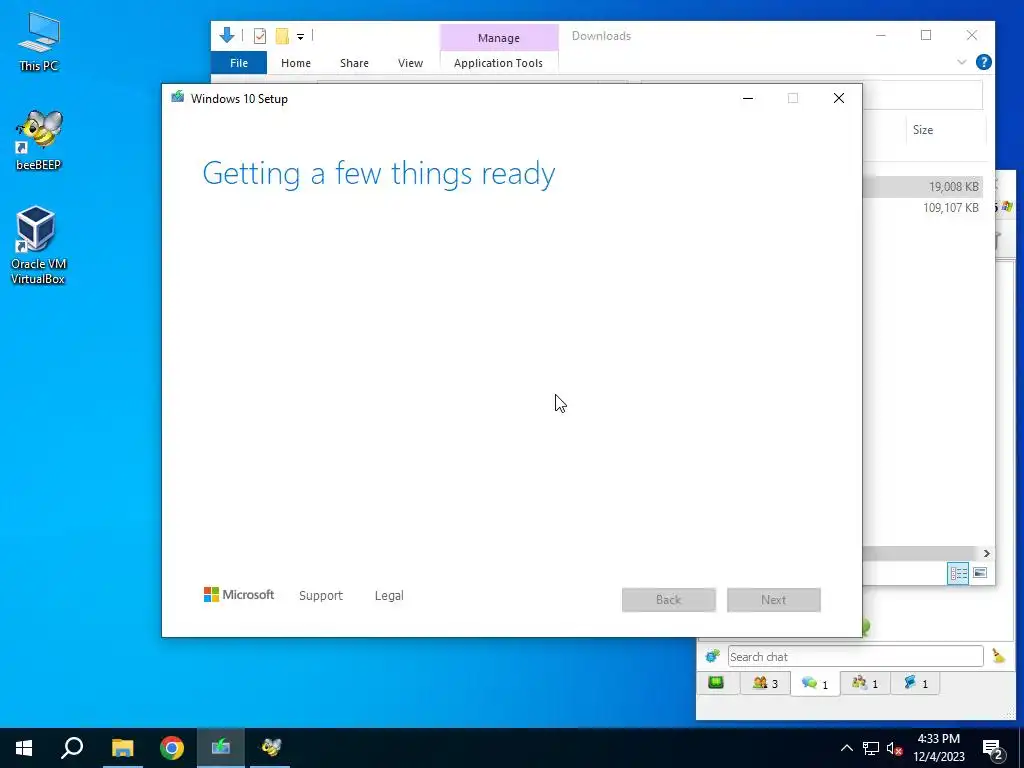1024x768 pixels.
Task: Click the network status tray icon
Action: click(871, 748)
